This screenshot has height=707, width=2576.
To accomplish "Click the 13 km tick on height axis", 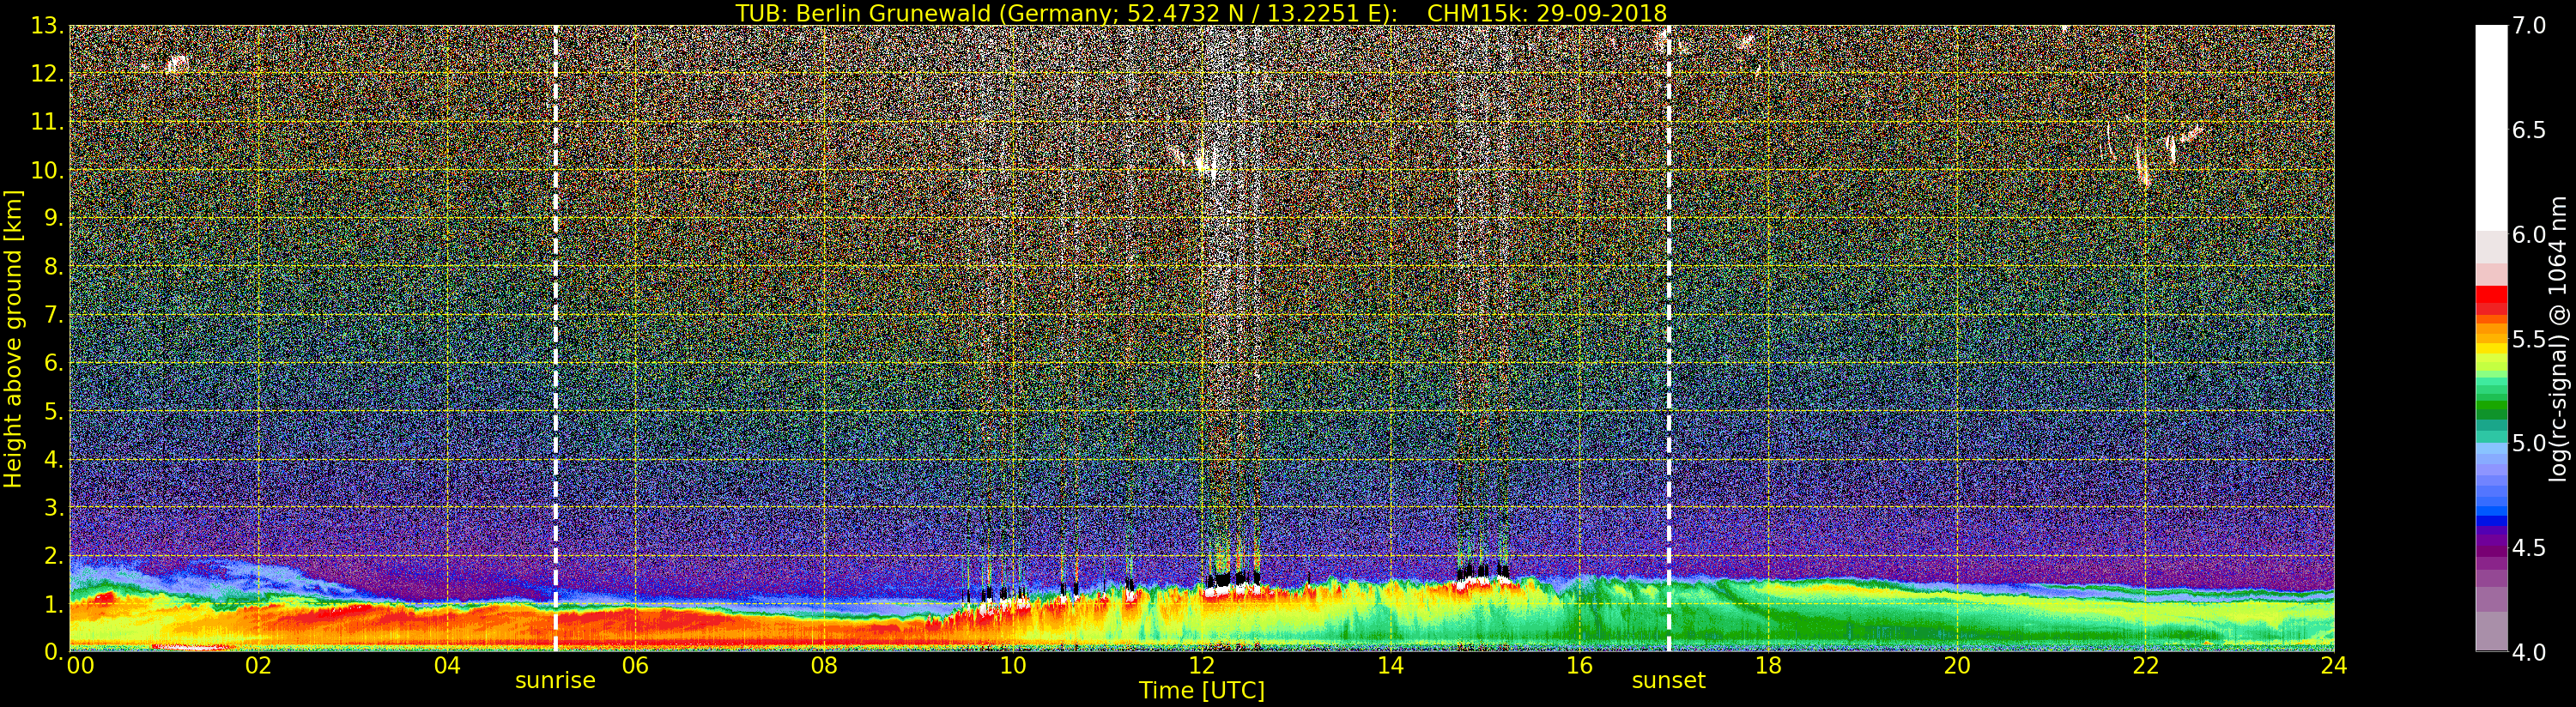I will pyautogui.click(x=45, y=26).
